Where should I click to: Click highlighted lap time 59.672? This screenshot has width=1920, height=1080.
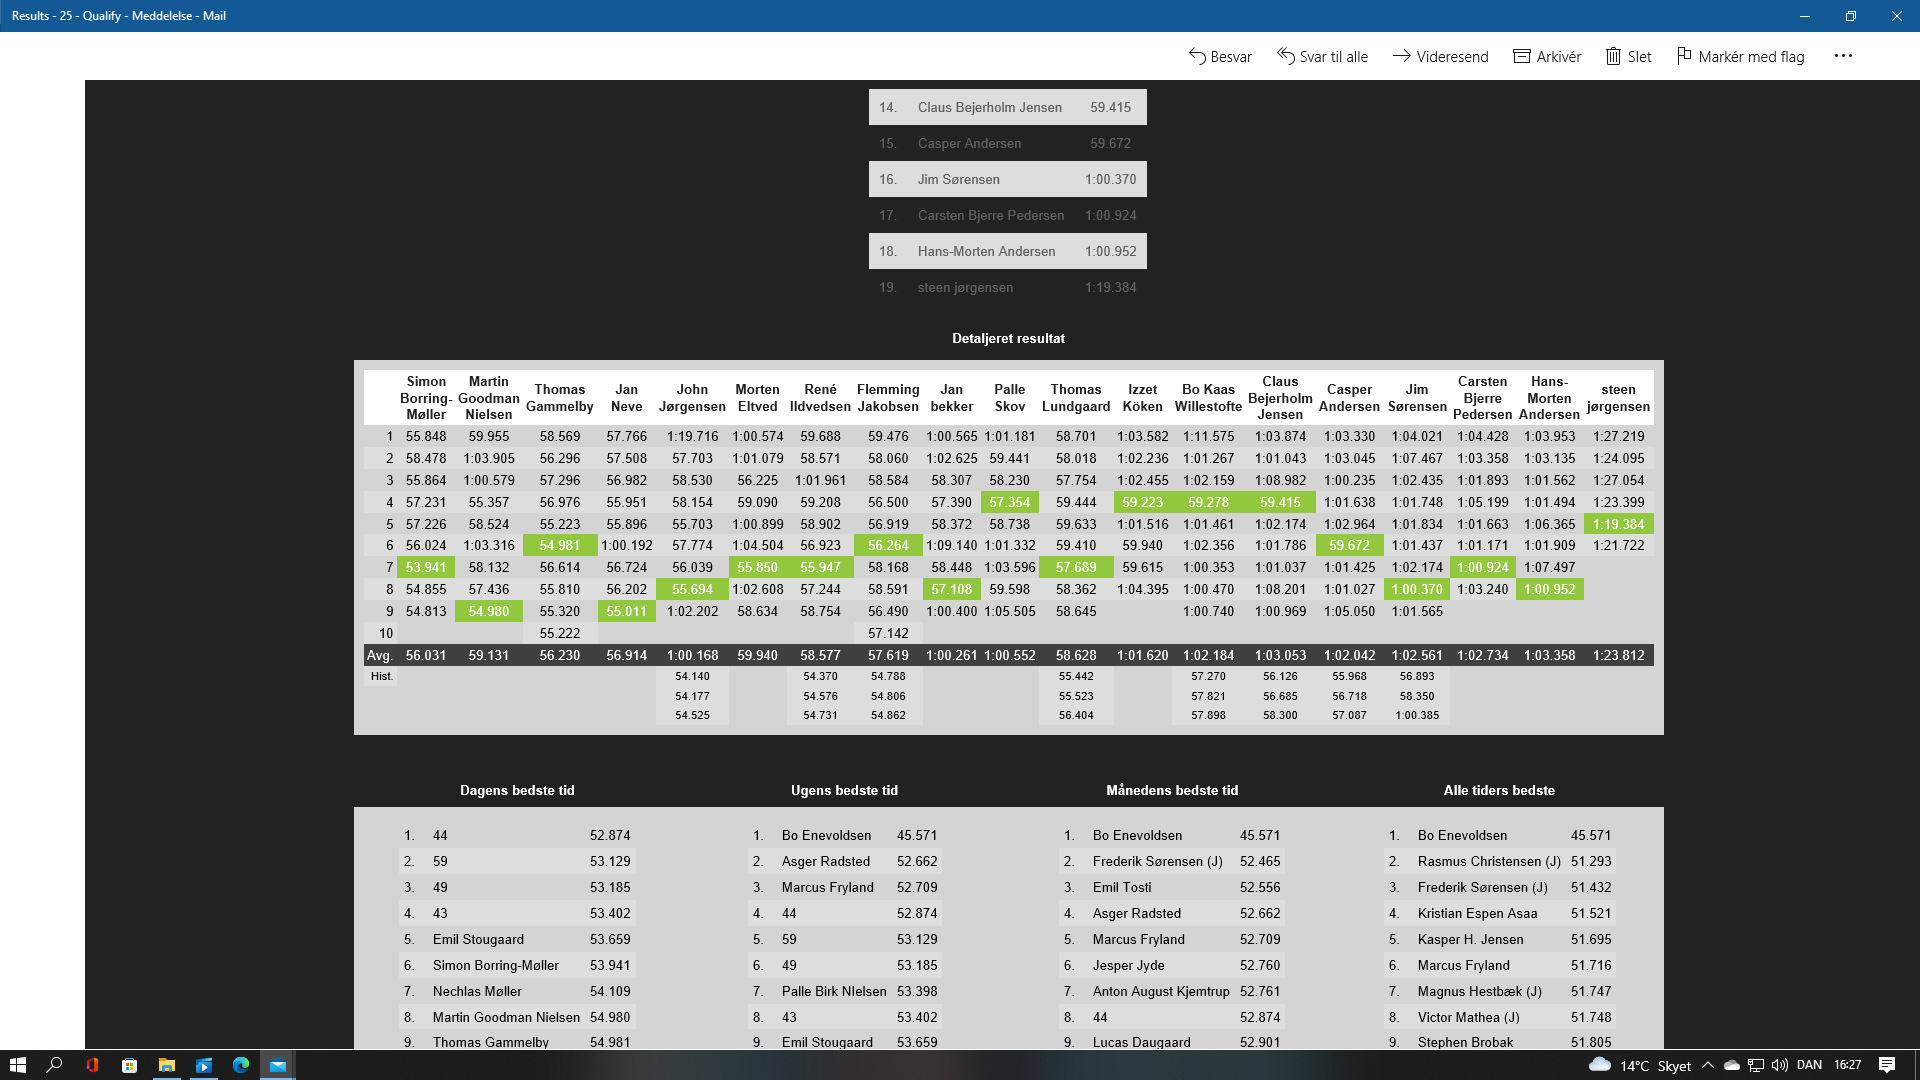pyautogui.click(x=1349, y=545)
